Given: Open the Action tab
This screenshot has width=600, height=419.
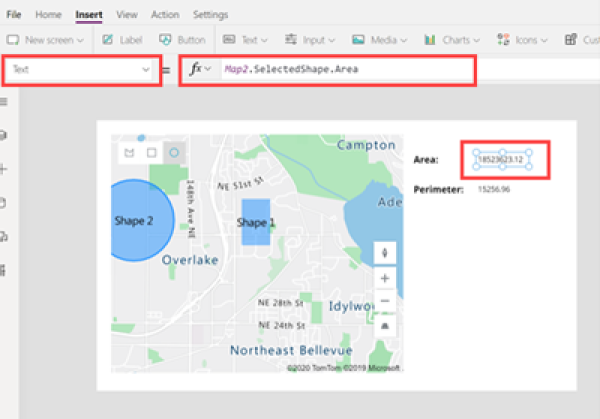Looking at the screenshot, I should click(x=165, y=15).
